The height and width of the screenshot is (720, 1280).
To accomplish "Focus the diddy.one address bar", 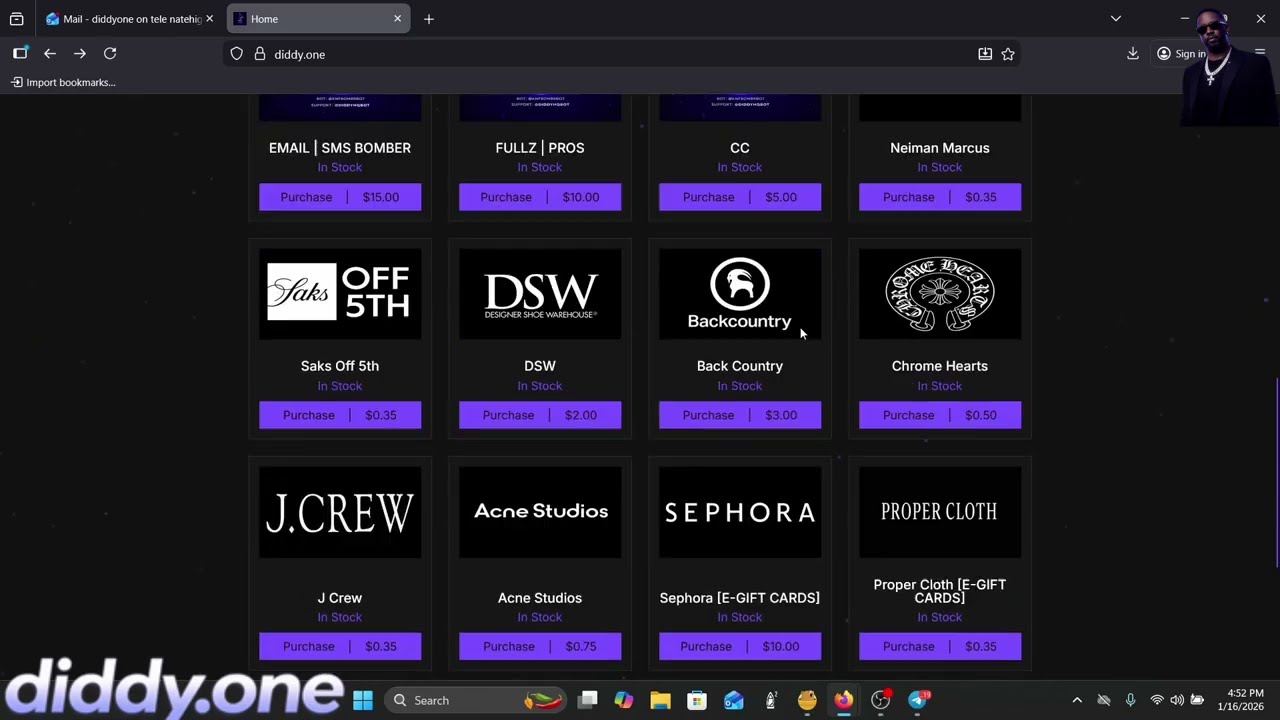I will (x=620, y=54).
